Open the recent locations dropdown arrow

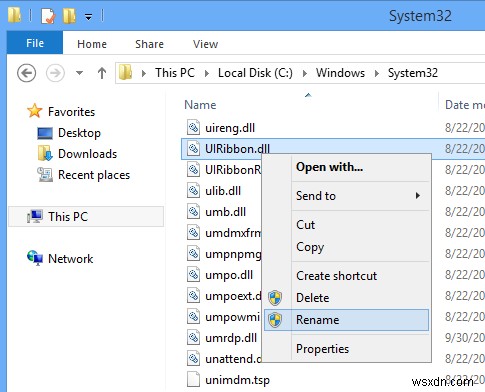pos(79,72)
